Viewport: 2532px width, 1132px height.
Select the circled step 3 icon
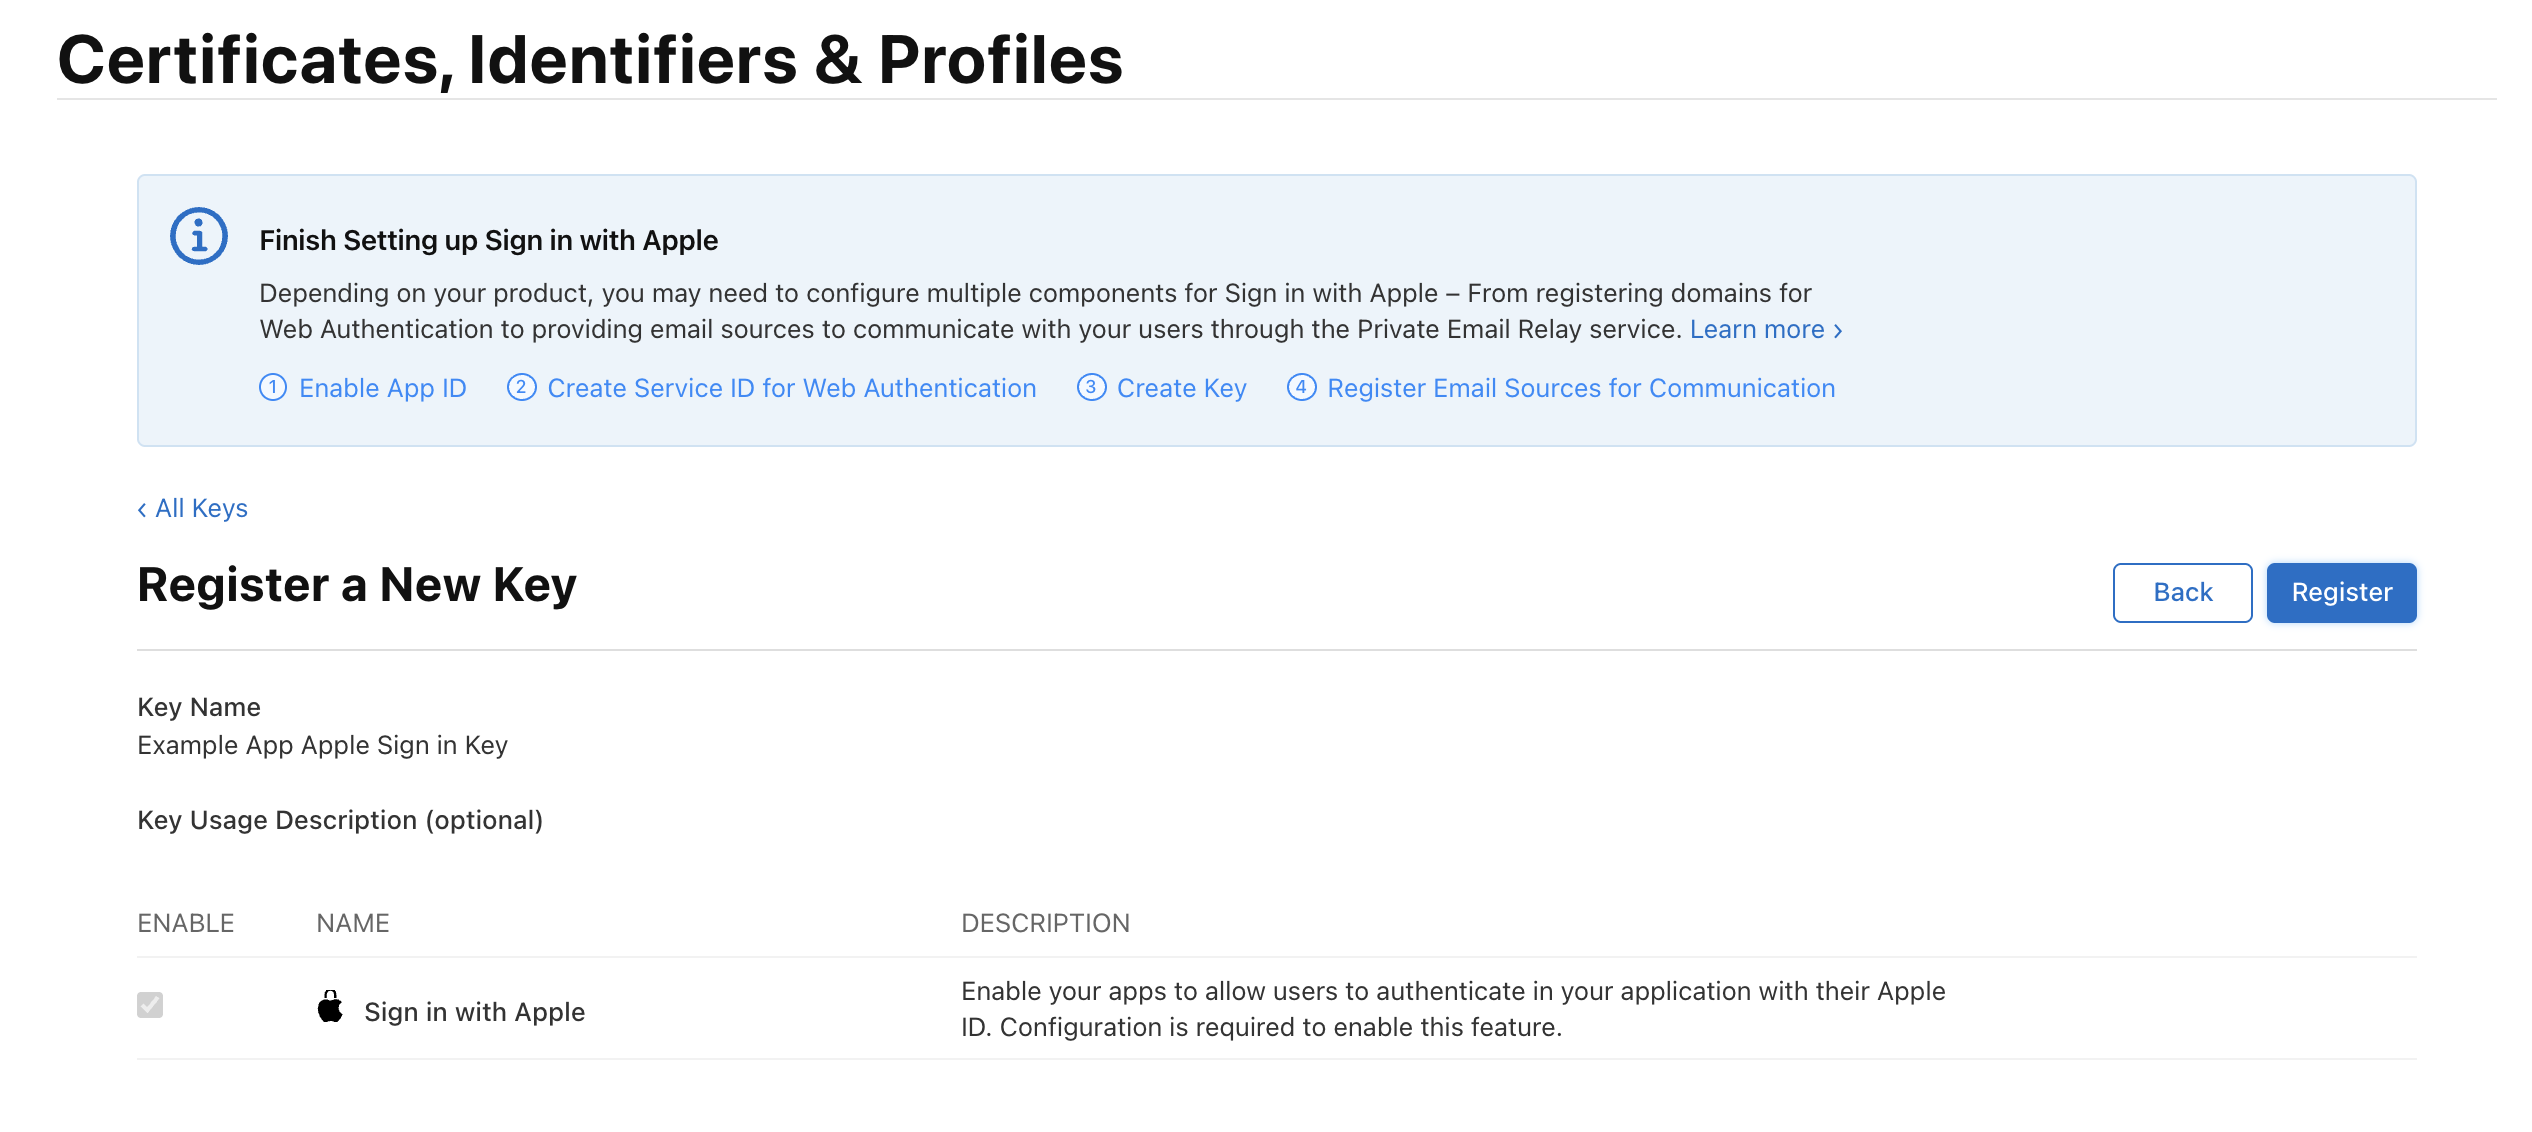(x=1090, y=388)
